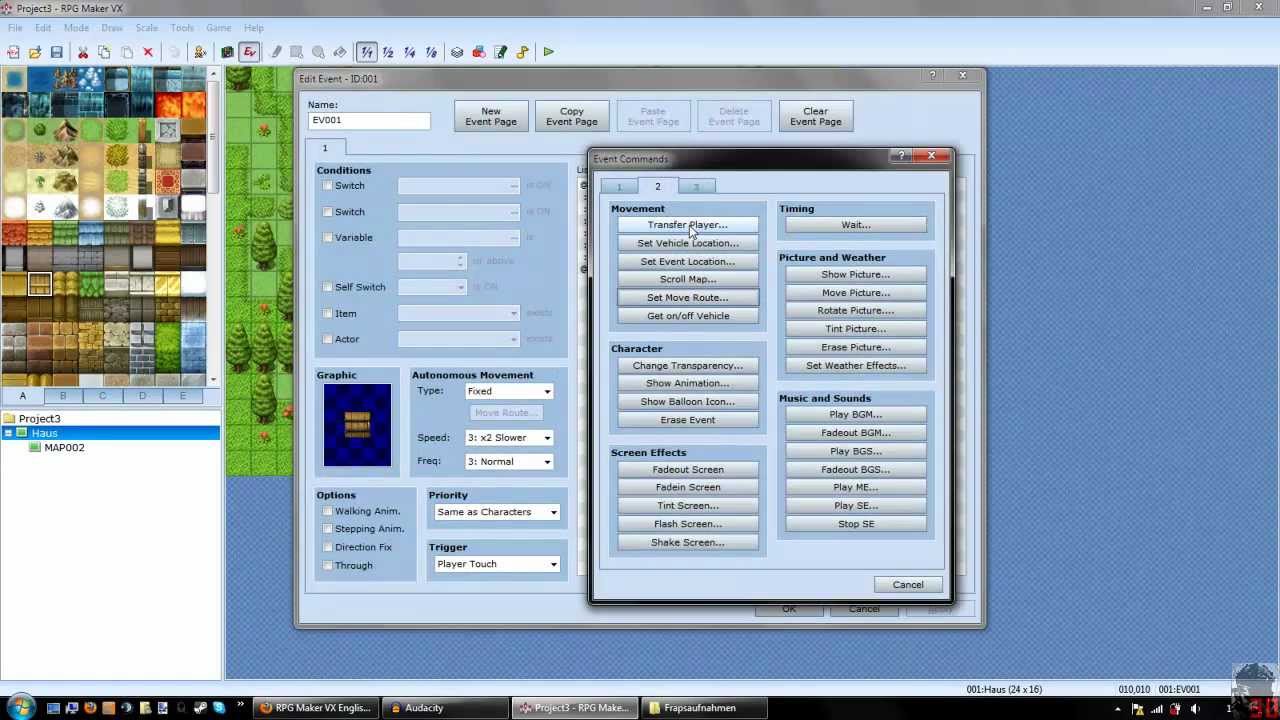Open project with the folder icon

point(35,52)
